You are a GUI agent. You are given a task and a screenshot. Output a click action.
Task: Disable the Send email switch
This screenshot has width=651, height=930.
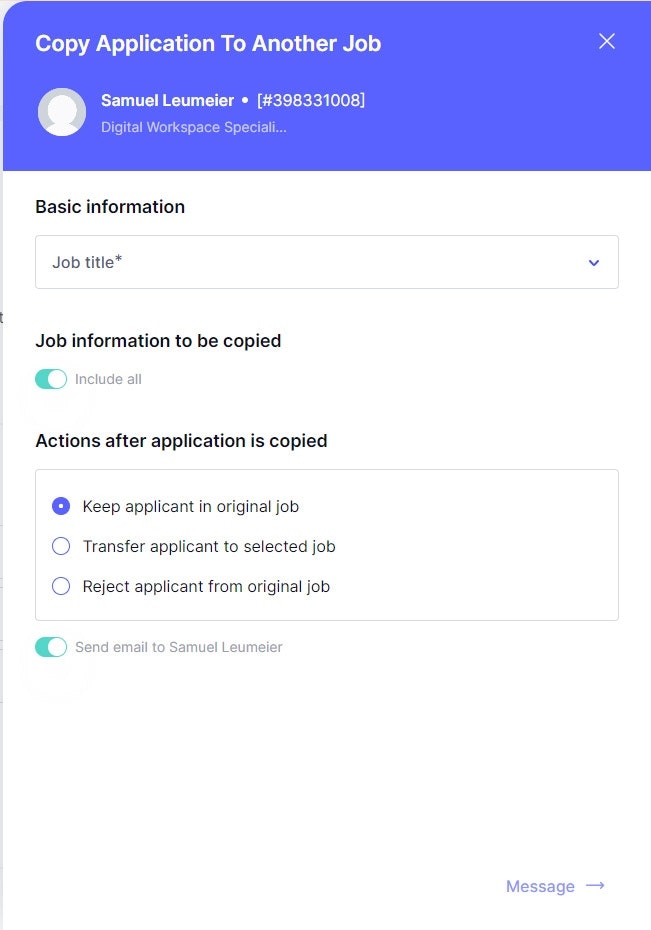point(51,647)
